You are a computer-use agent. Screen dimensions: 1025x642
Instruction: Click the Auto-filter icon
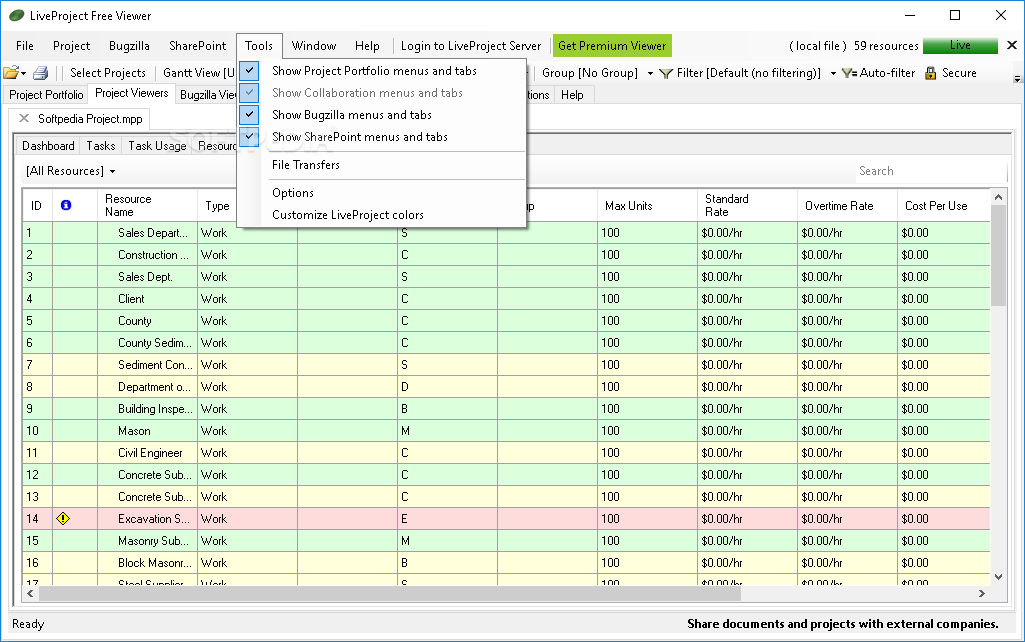(849, 73)
